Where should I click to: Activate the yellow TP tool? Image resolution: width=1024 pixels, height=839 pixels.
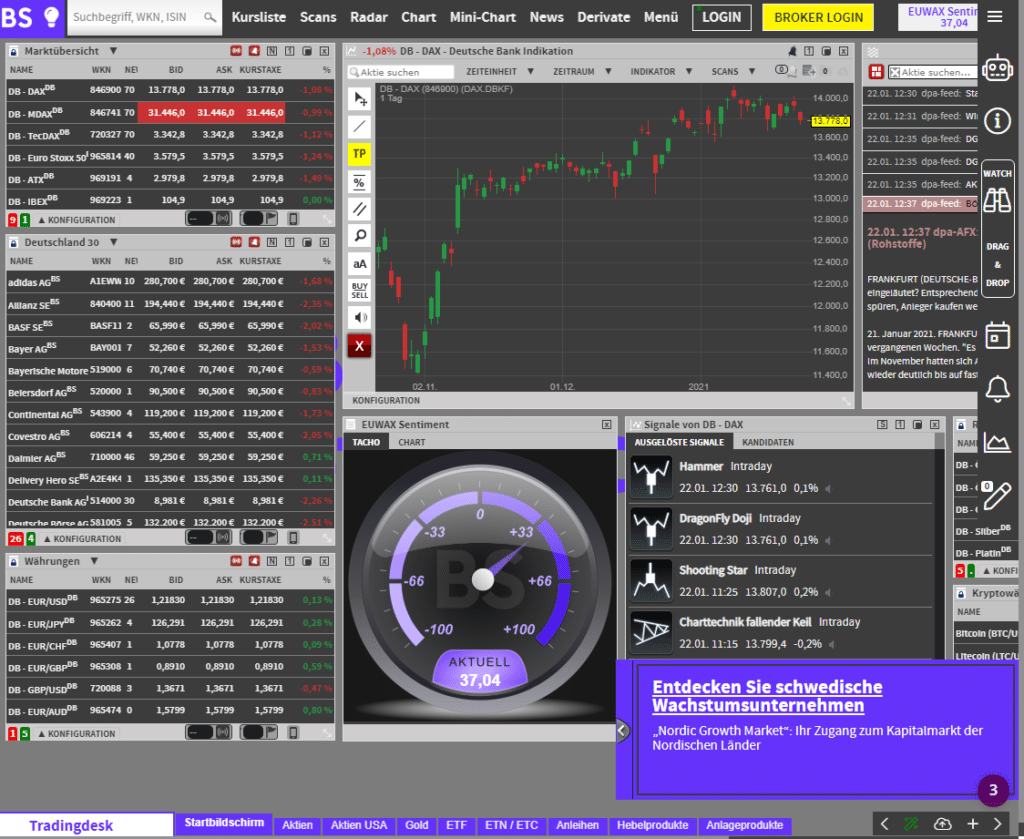[358, 154]
